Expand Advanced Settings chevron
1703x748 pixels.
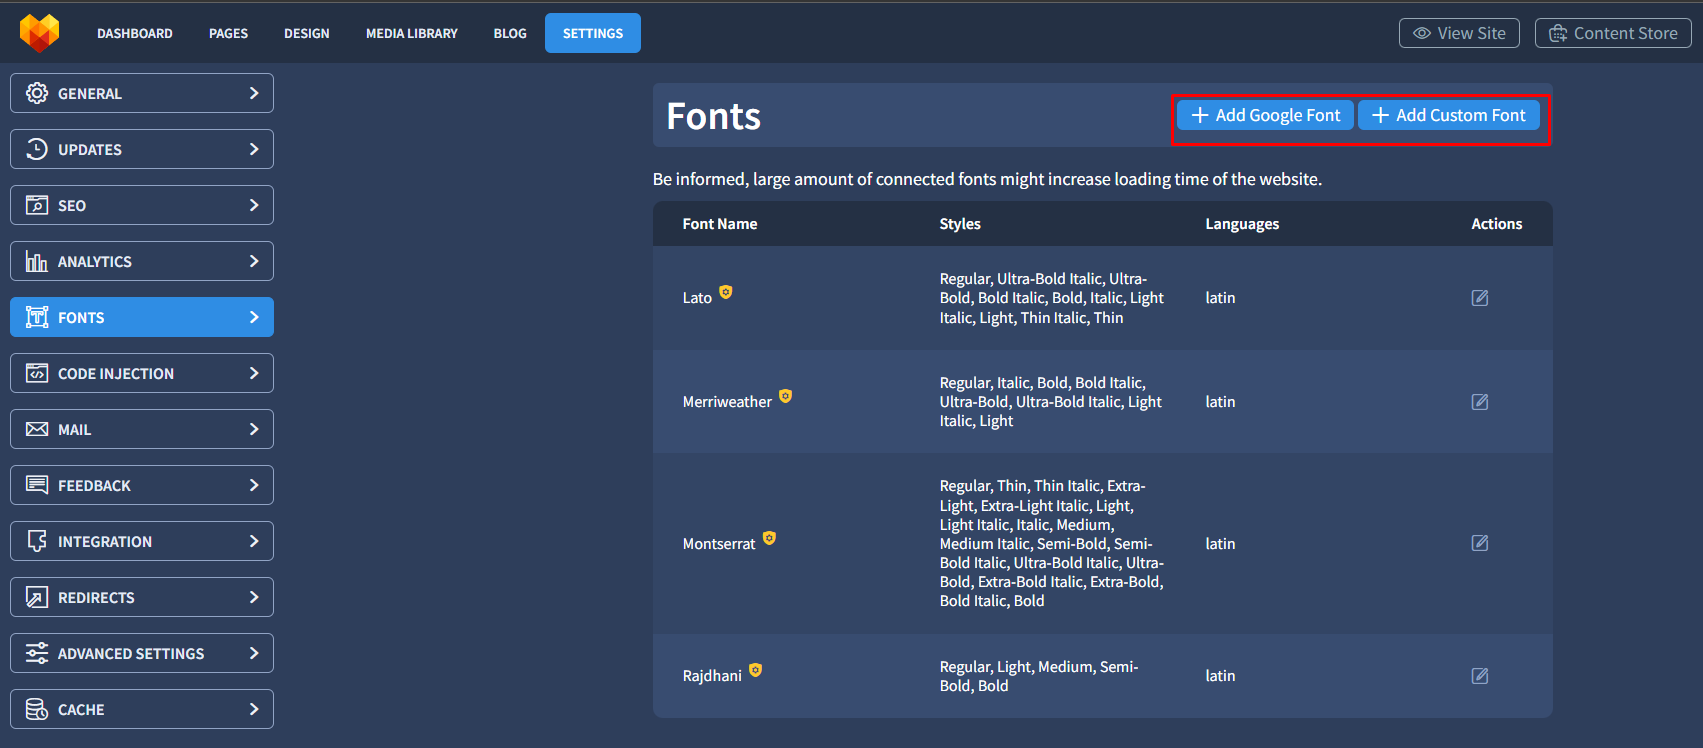point(254,653)
